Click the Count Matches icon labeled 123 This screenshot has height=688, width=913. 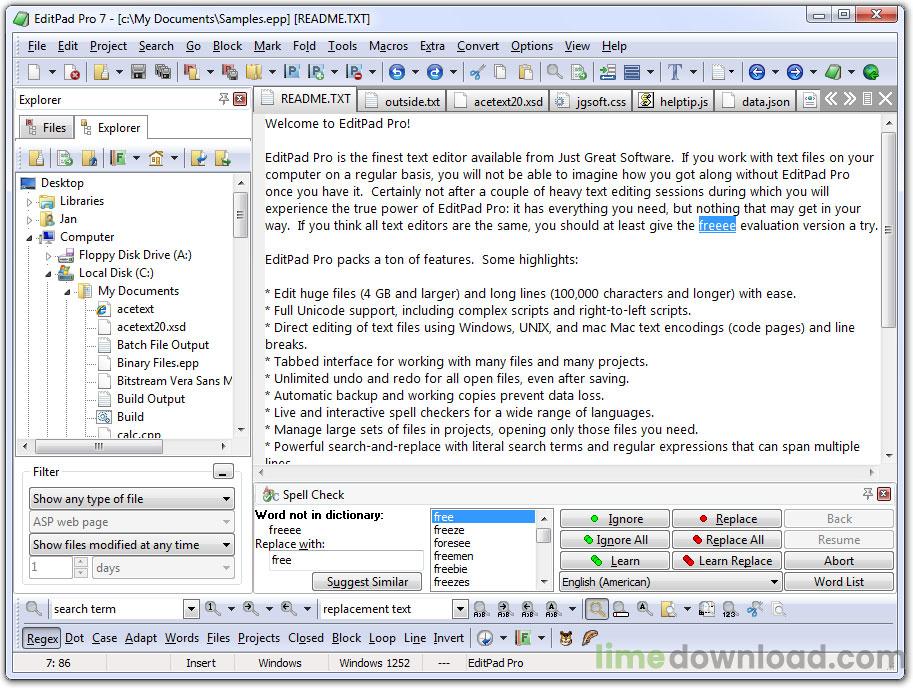pos(729,609)
